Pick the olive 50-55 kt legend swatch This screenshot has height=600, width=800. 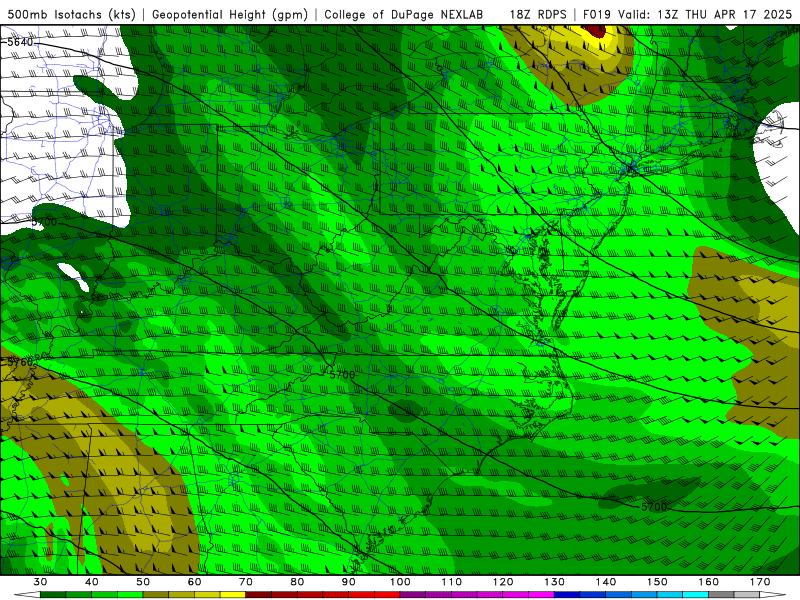pyautogui.click(x=156, y=595)
